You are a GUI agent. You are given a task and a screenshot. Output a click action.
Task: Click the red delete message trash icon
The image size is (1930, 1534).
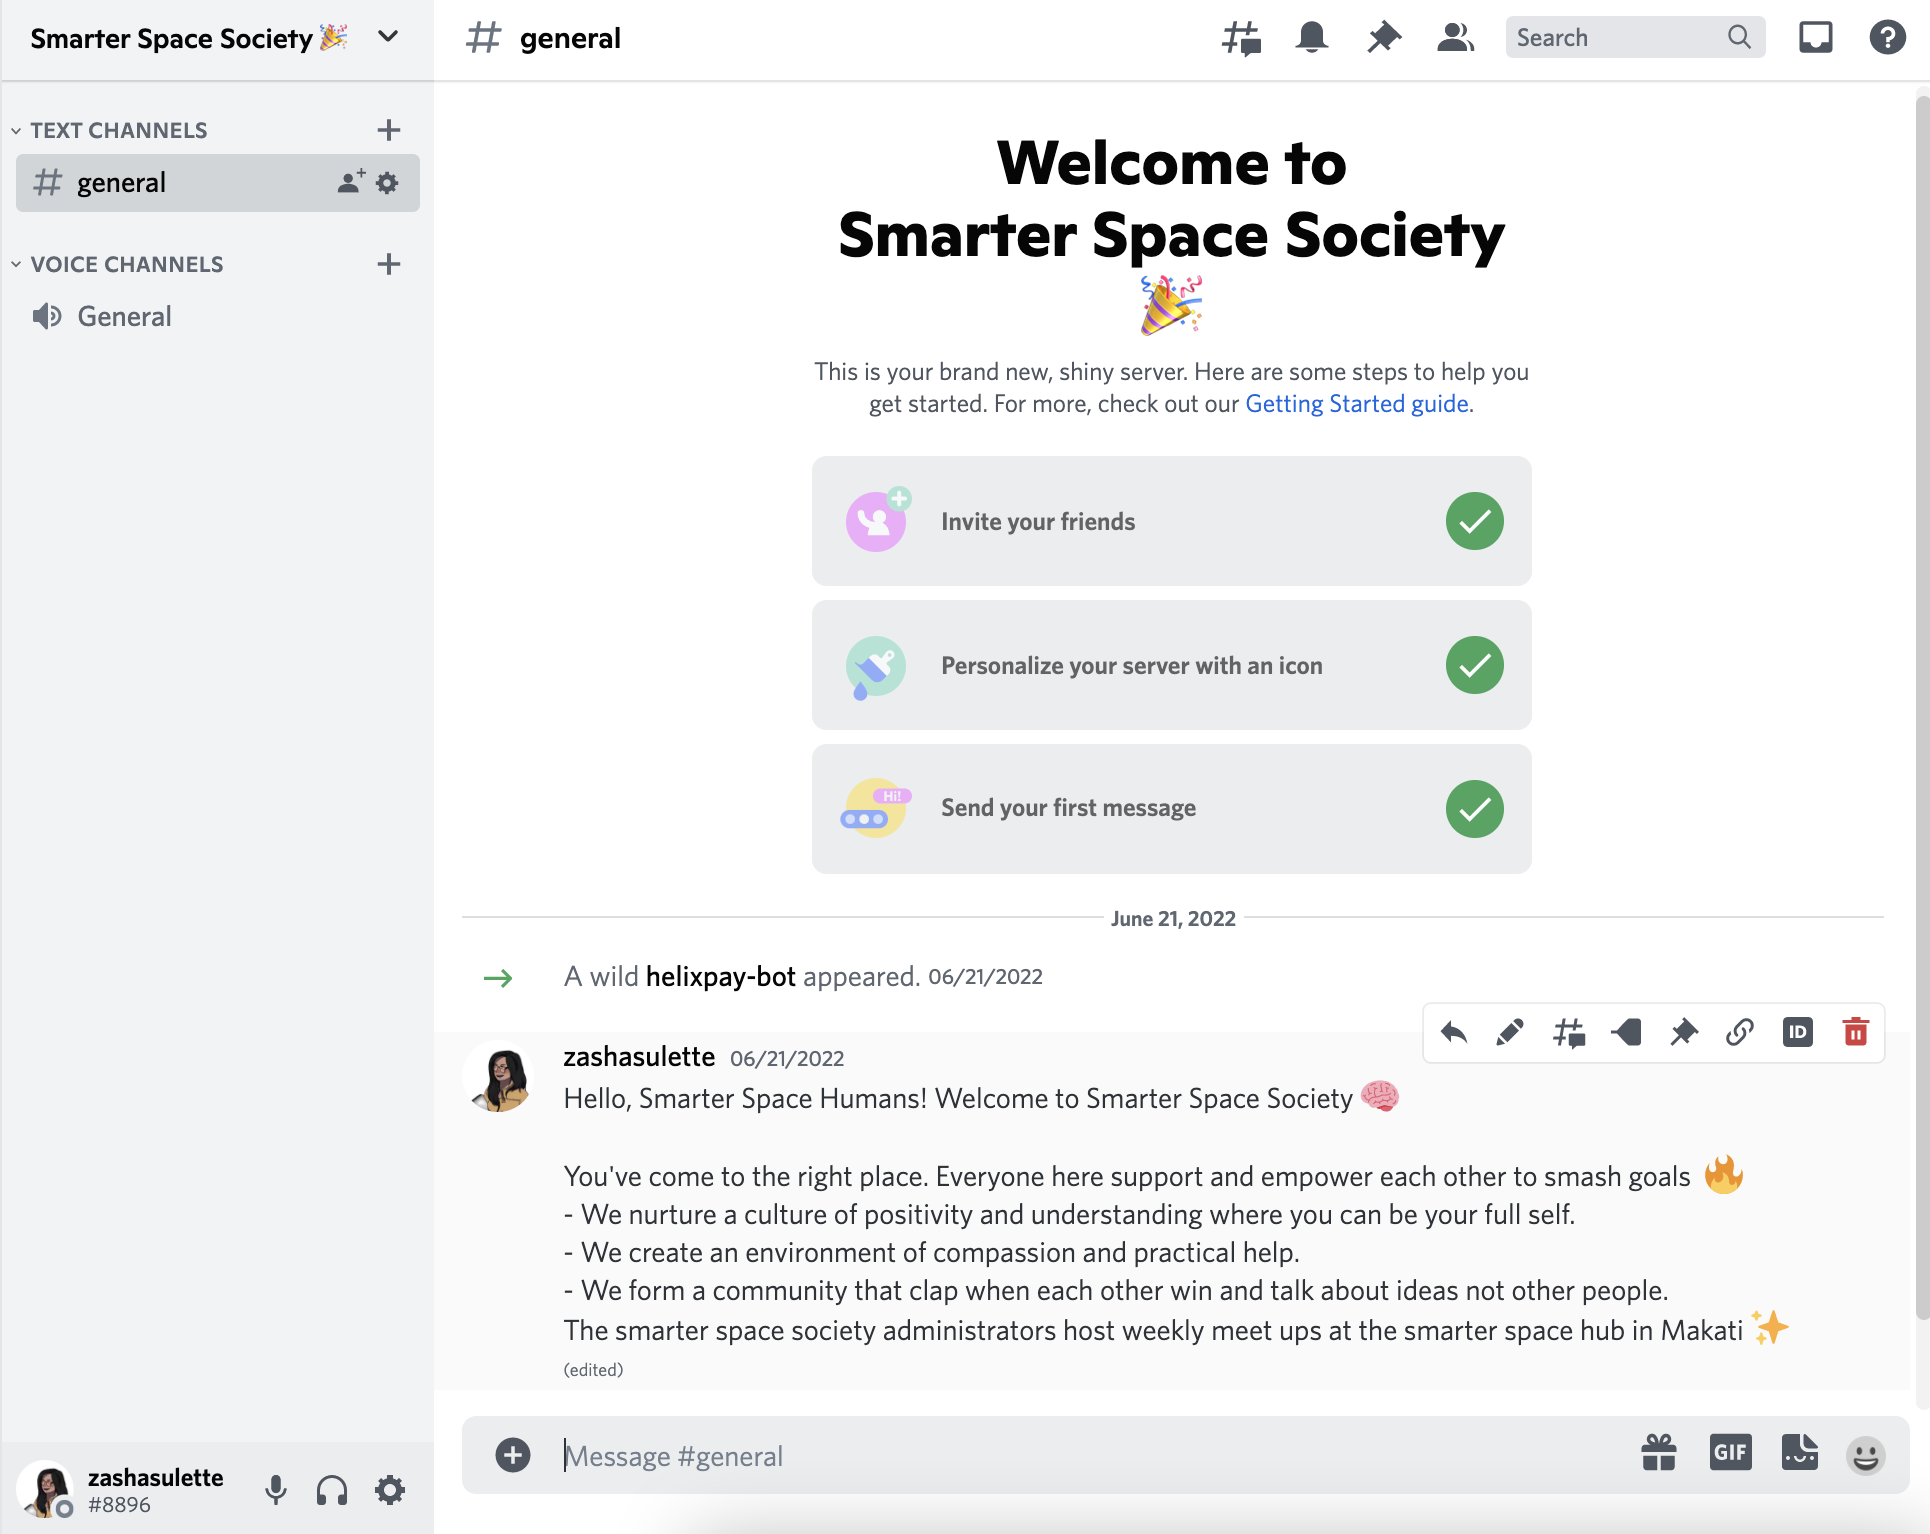[1855, 1032]
